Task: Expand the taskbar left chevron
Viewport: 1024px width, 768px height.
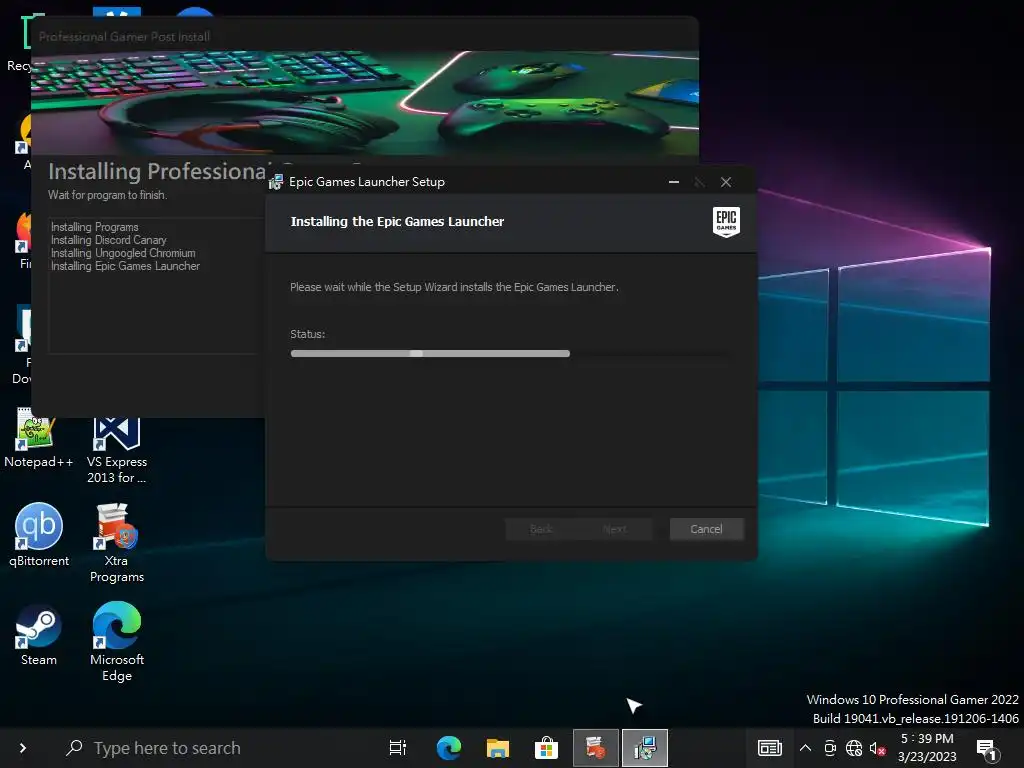Action: click(22, 748)
